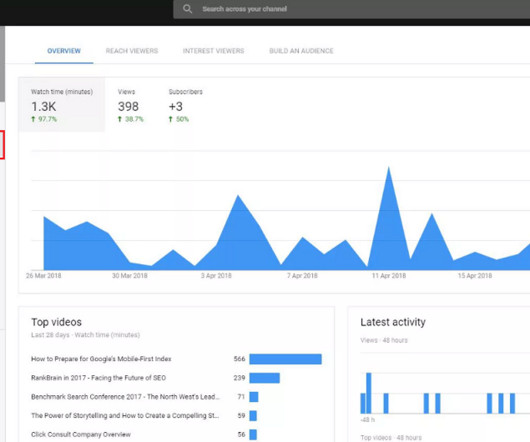The image size is (530, 442).
Task: Click the 15 Apr 2018 axis label
Action: [475, 276]
